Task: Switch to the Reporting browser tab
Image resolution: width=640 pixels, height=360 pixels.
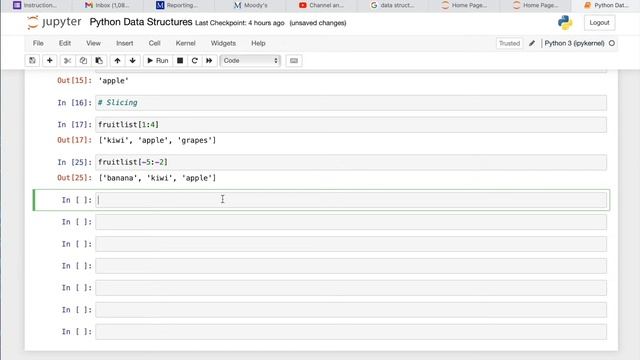Action: [178, 5]
